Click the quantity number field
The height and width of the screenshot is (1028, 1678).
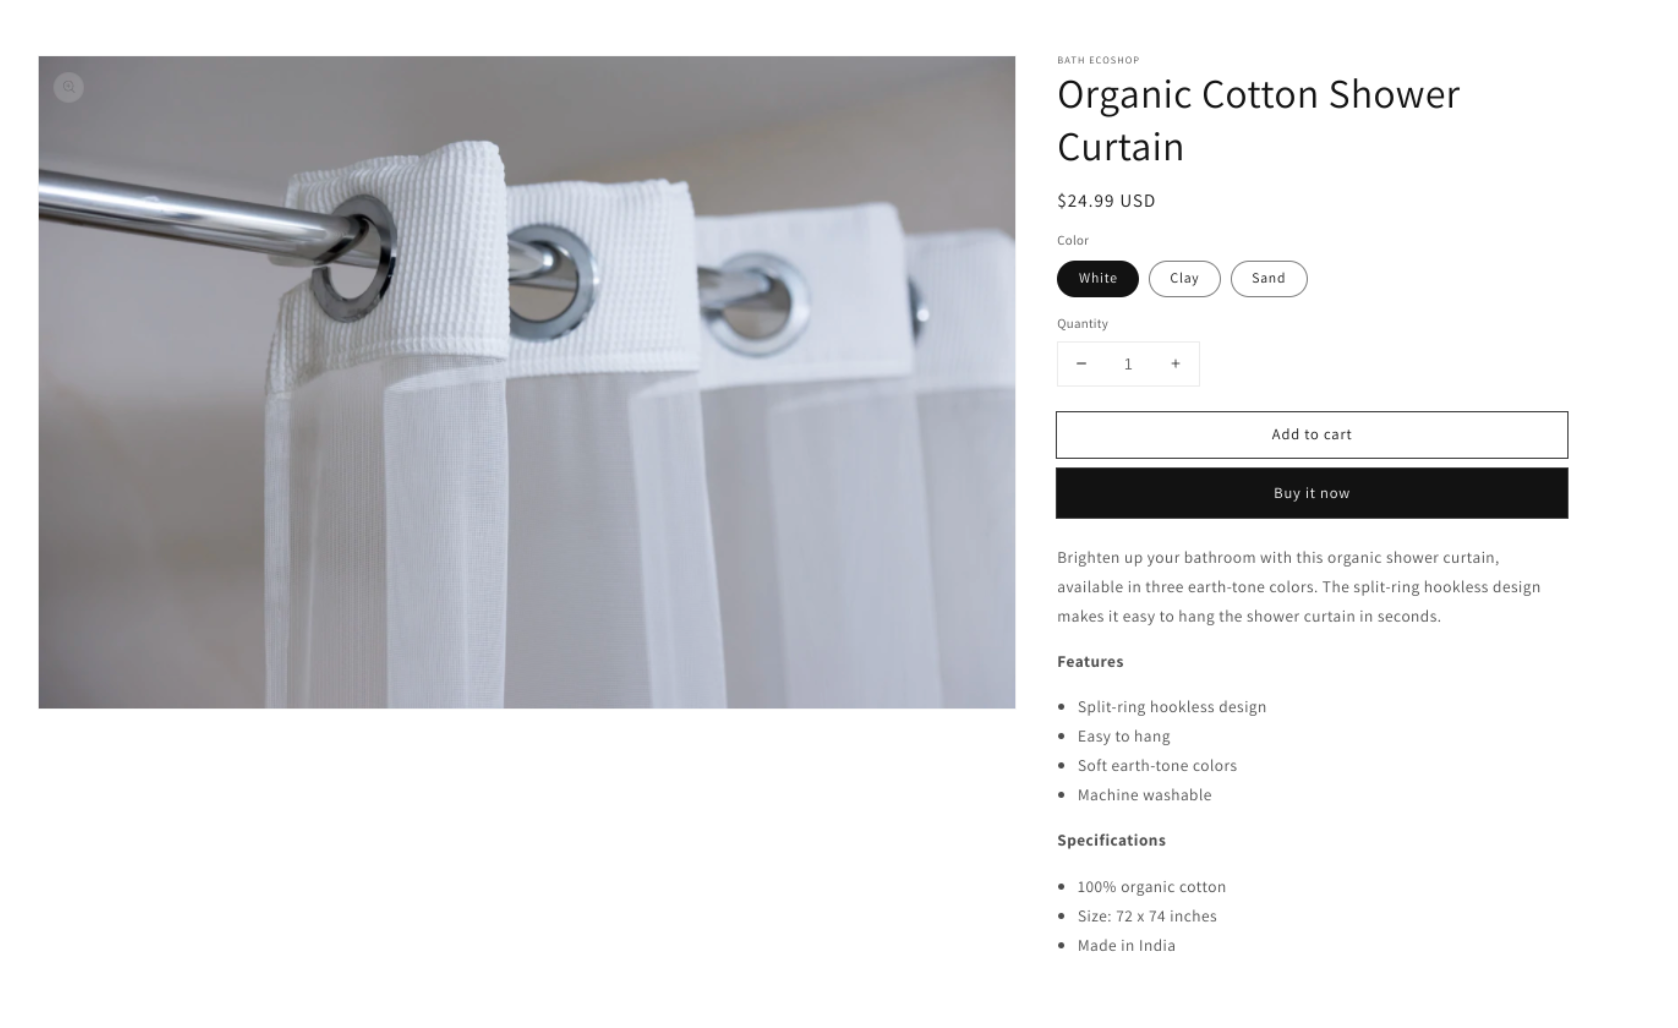click(x=1128, y=364)
